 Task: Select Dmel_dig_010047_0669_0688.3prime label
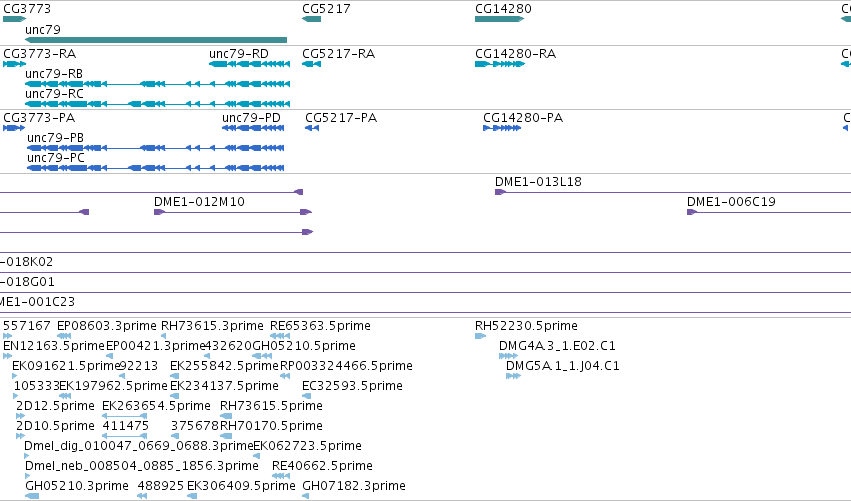(x=139, y=446)
